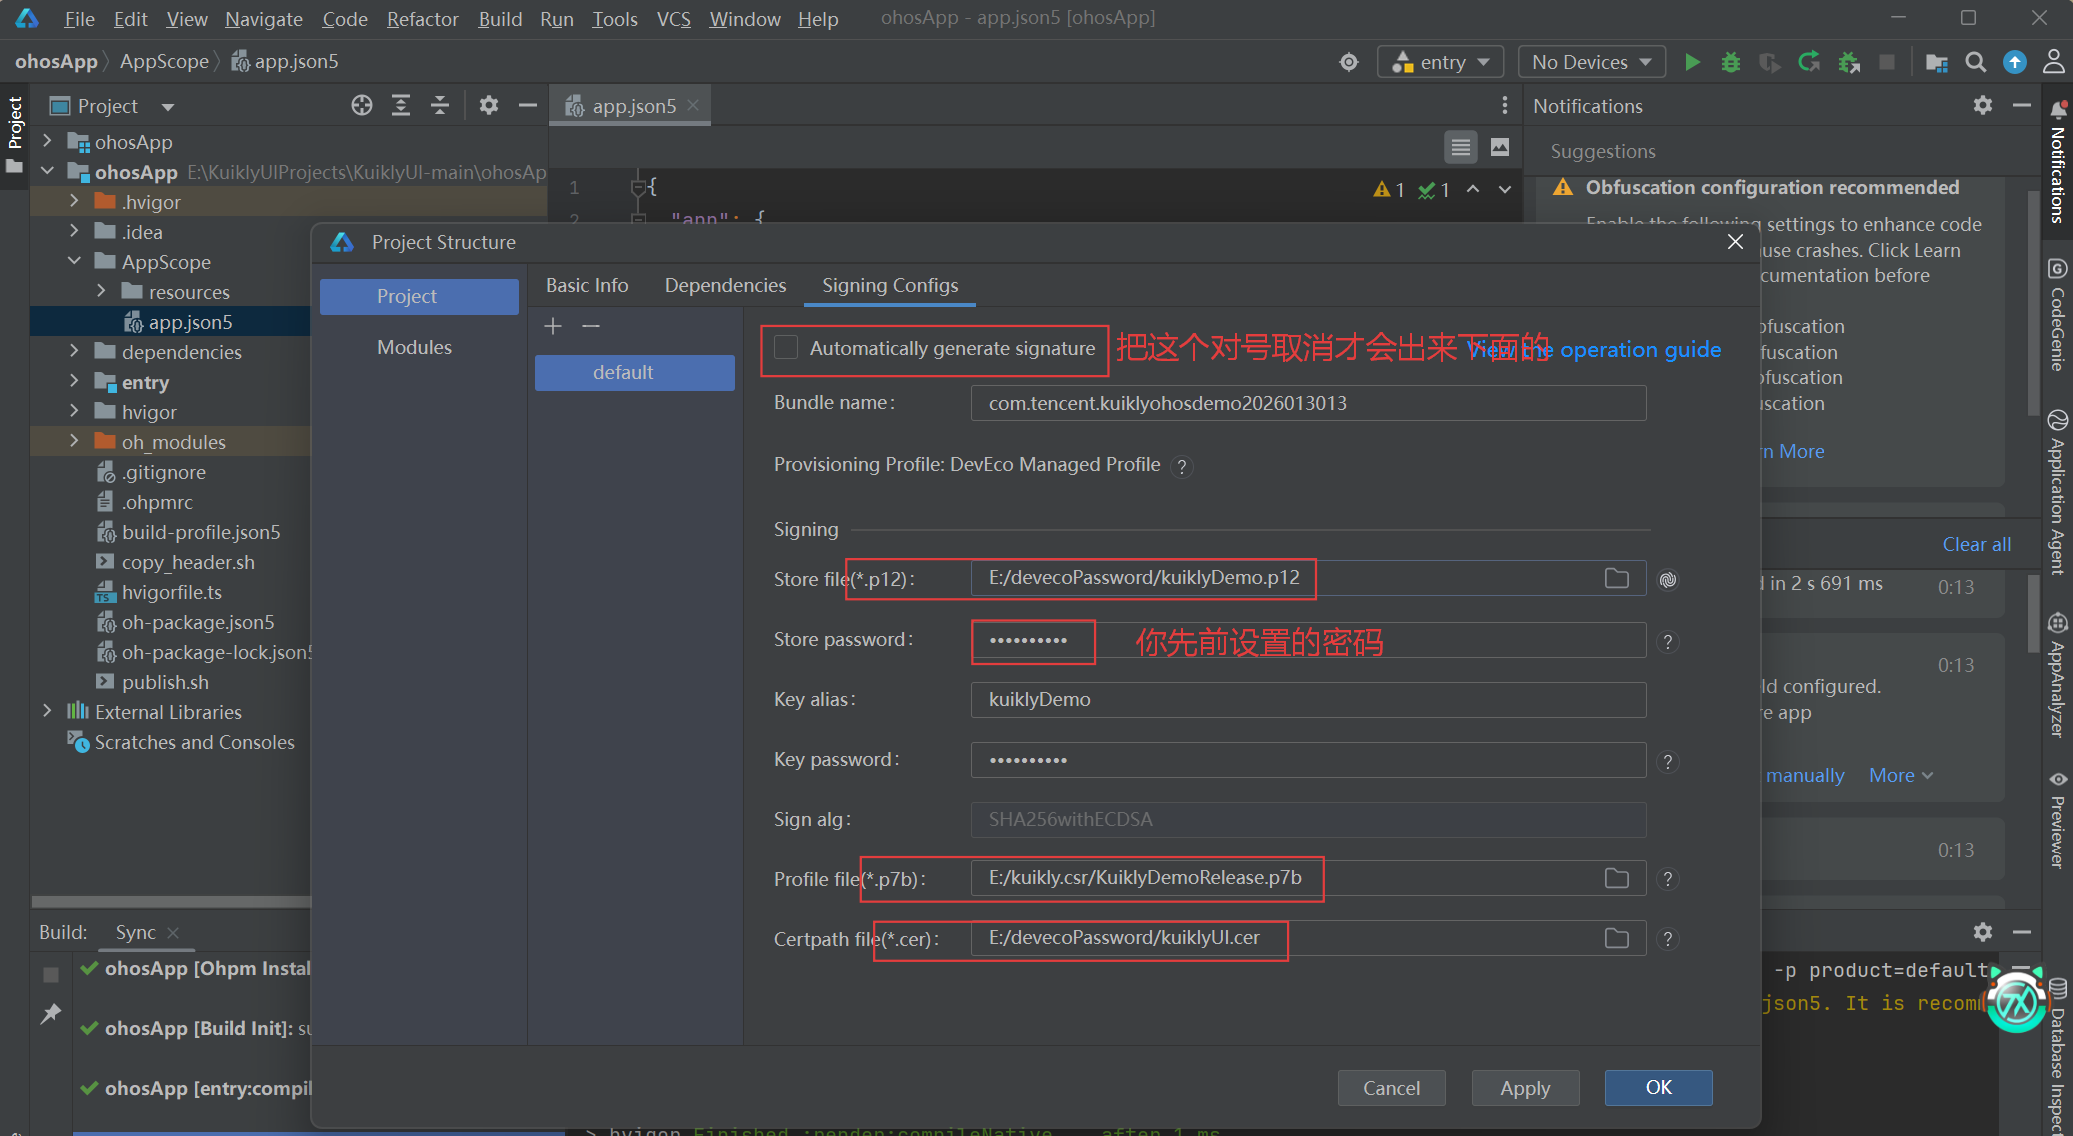This screenshot has width=2073, height=1136.
Task: Open Project panel settings gear
Action: [488, 105]
